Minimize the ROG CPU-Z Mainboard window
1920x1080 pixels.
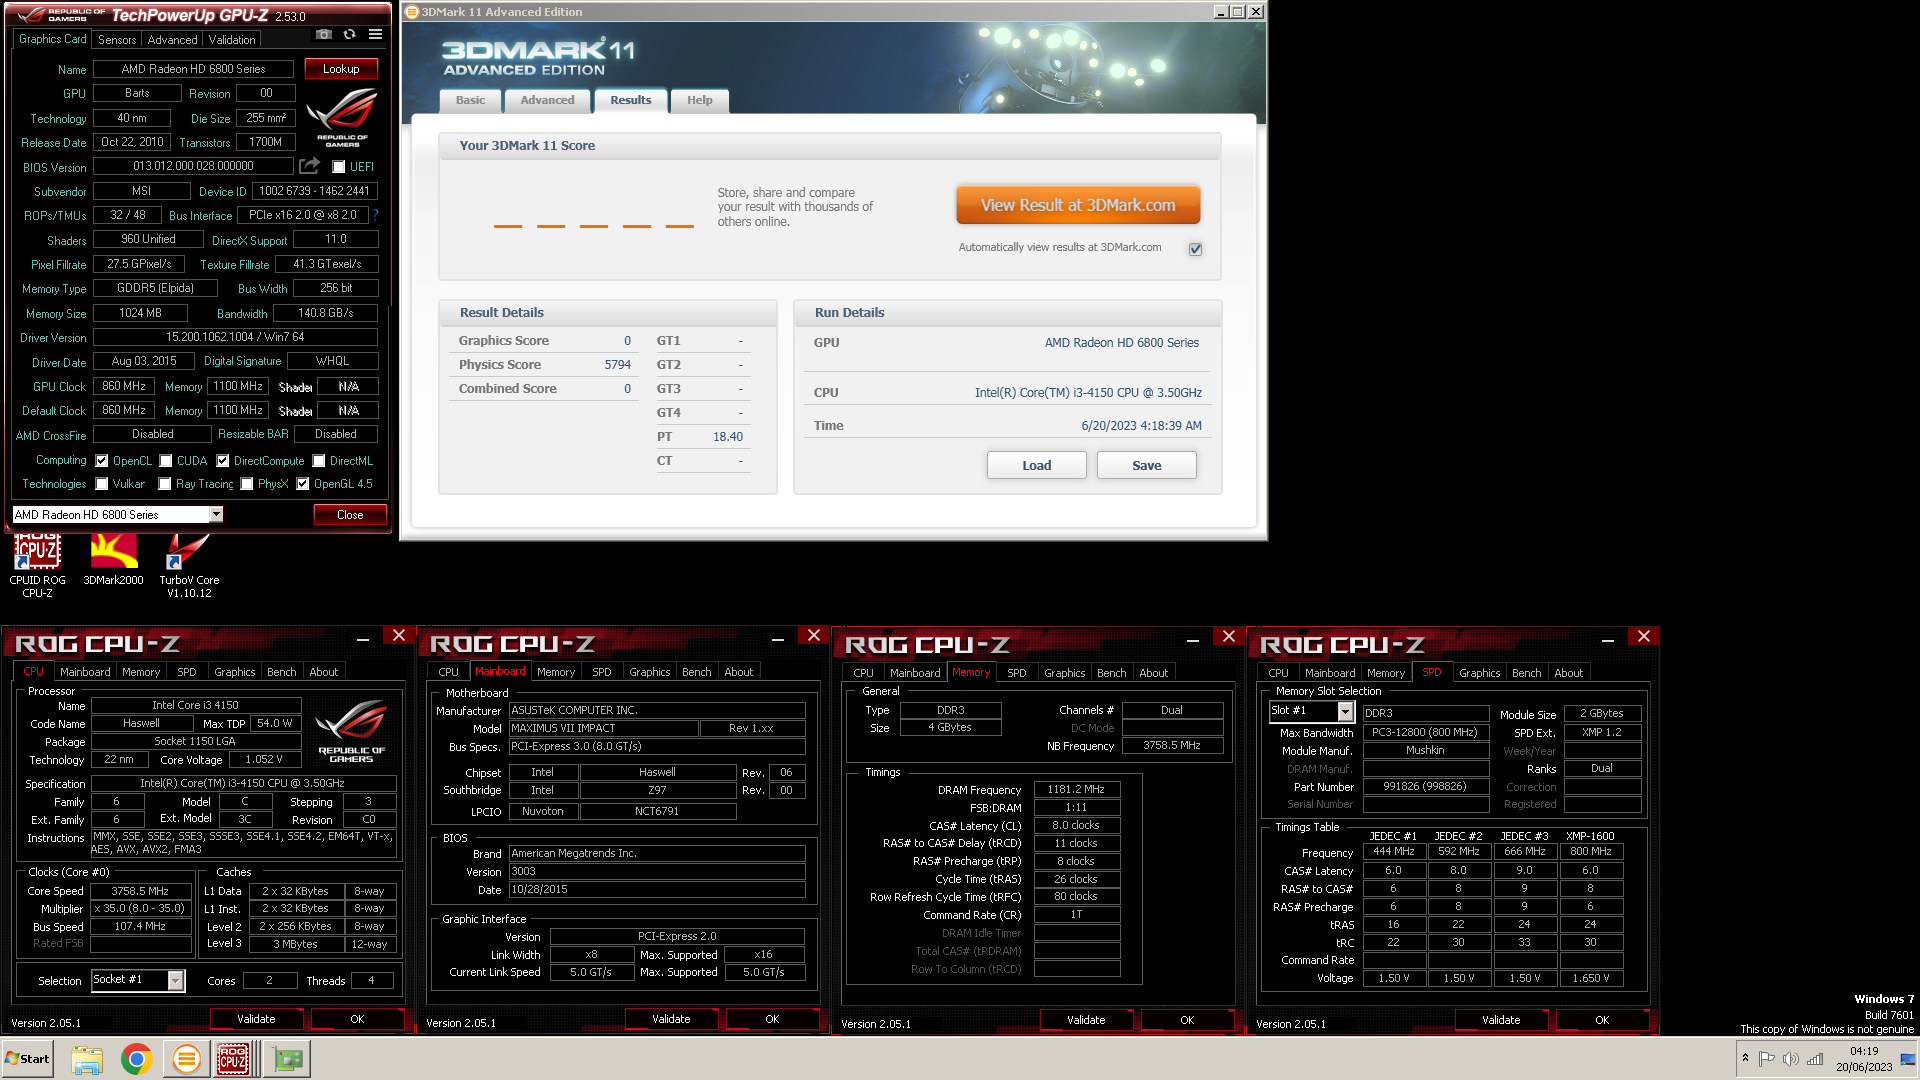tap(778, 639)
